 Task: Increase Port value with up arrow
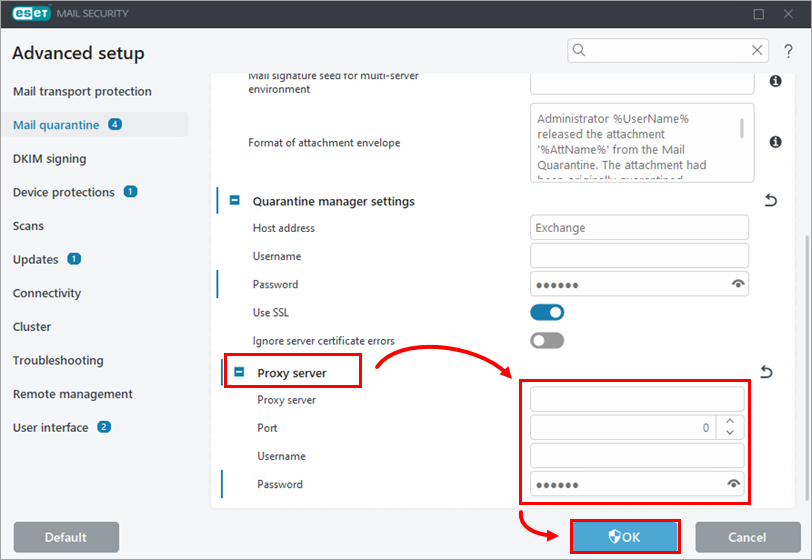(x=730, y=422)
